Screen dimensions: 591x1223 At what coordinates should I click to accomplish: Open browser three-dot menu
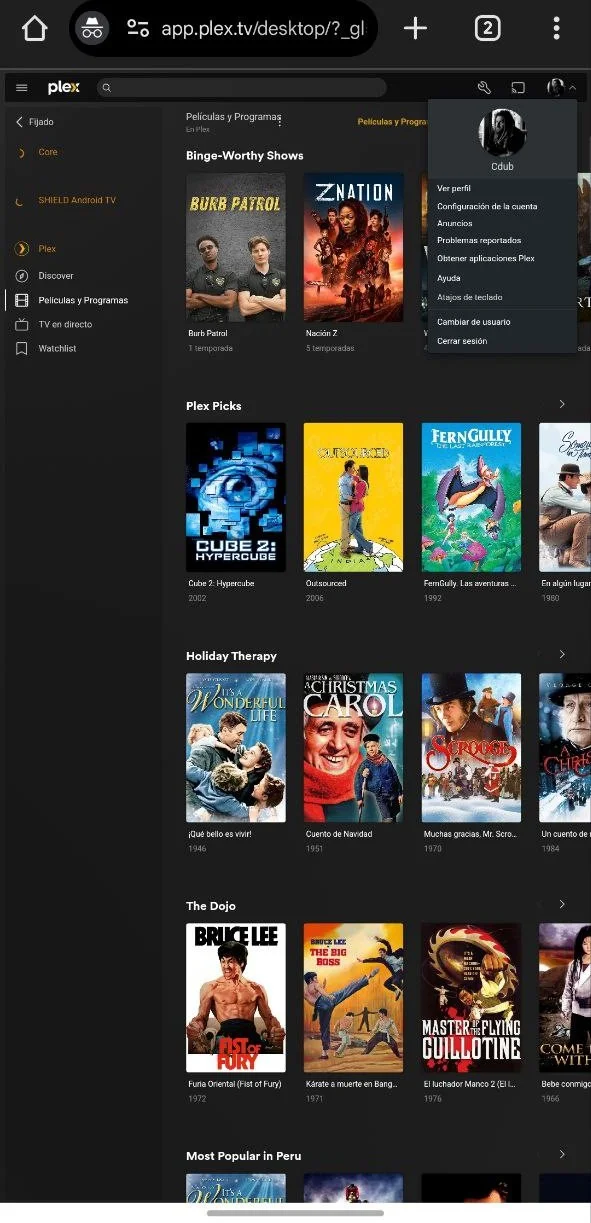[557, 28]
